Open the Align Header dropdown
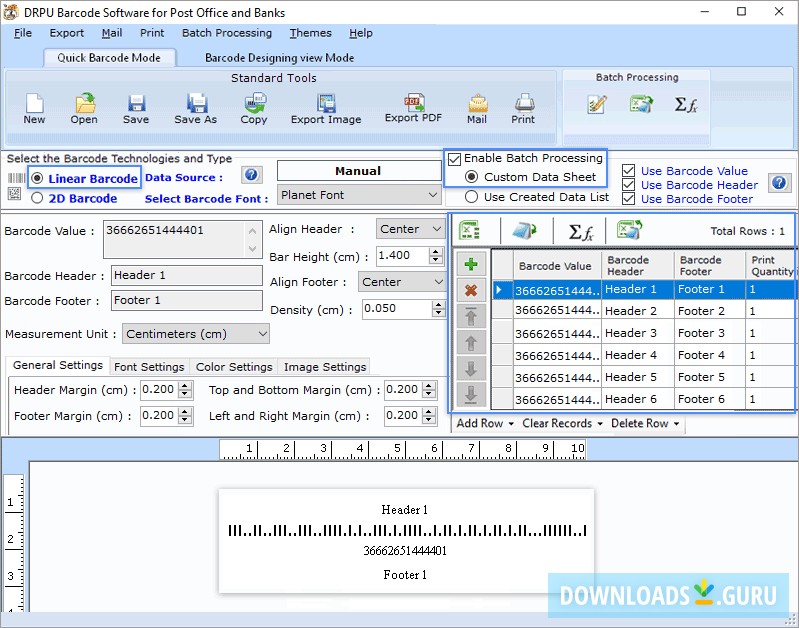The width and height of the screenshot is (799, 628). tap(411, 229)
